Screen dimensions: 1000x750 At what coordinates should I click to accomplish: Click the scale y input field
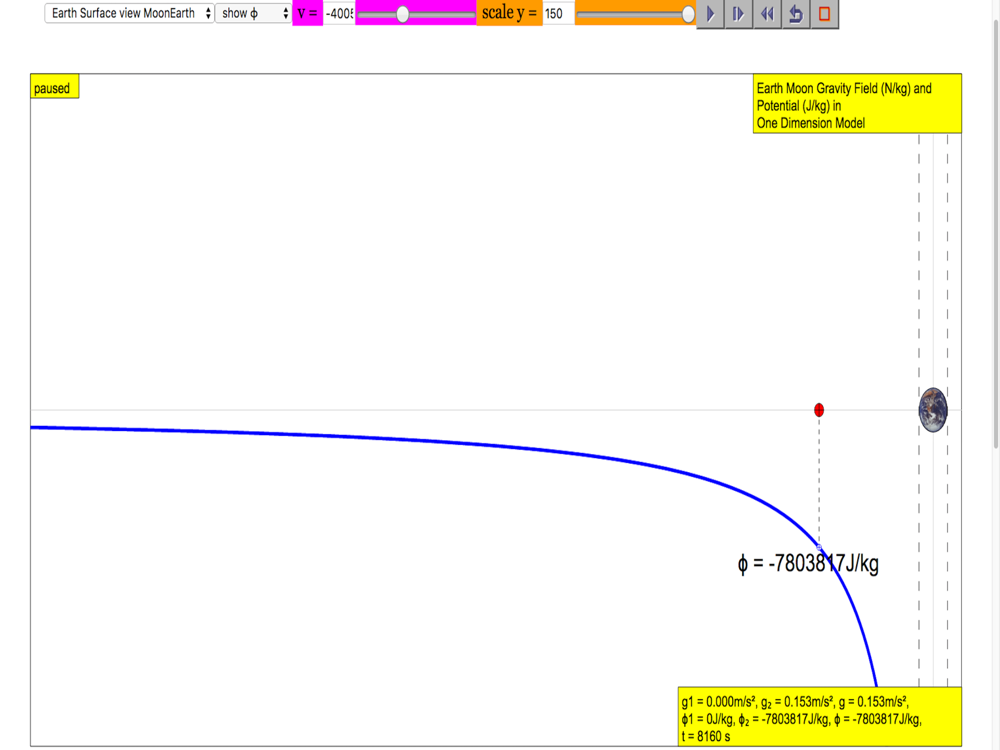(558, 13)
